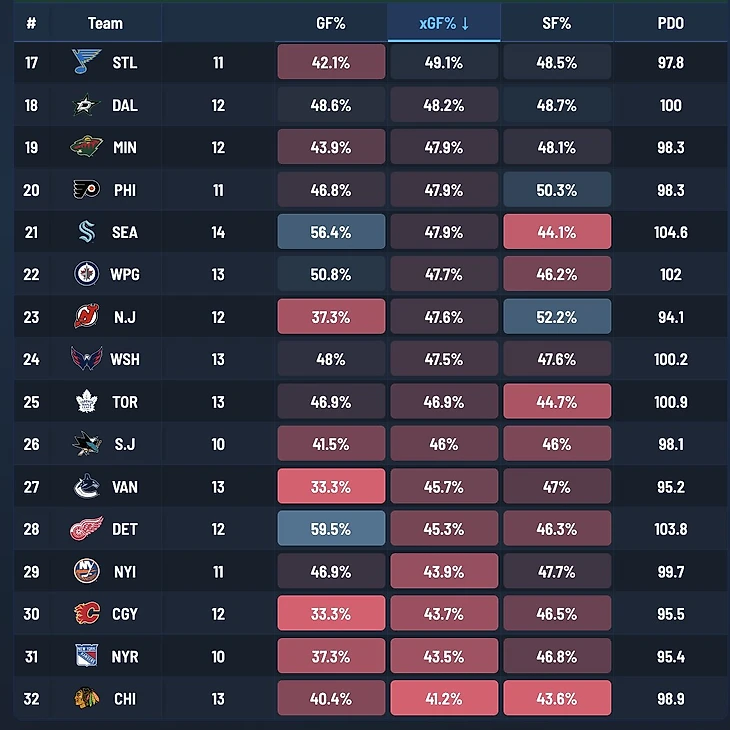The width and height of the screenshot is (730, 730).
Task: Click the Team column header
Action: coord(106,23)
